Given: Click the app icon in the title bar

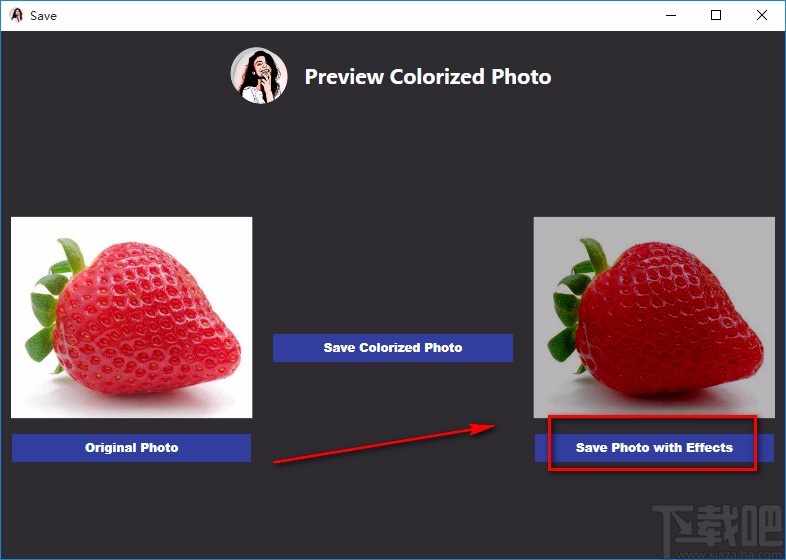Looking at the screenshot, I should [16, 15].
